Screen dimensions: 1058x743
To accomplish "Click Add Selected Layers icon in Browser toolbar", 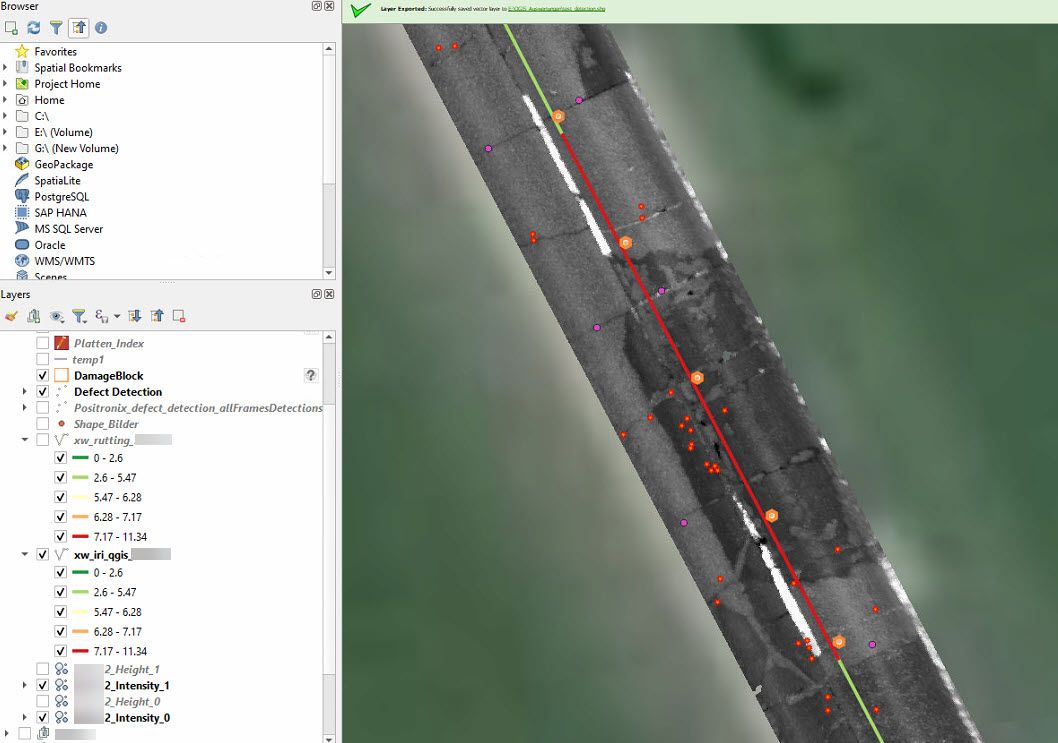I will pos(11,28).
